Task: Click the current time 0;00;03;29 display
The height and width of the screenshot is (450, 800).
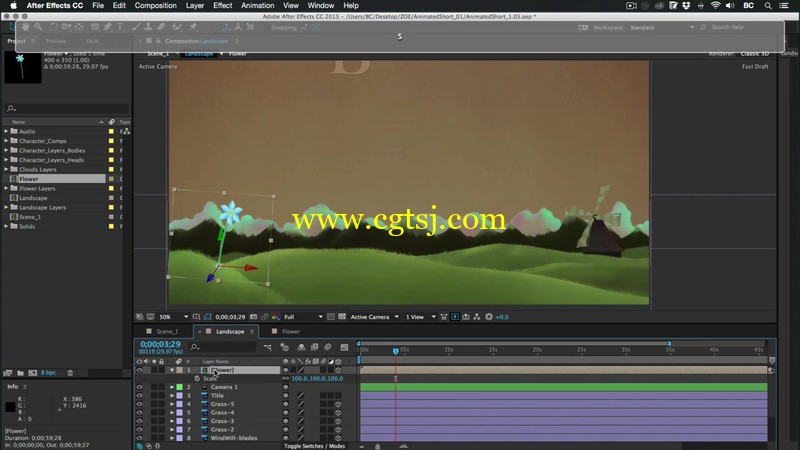Action: [160, 344]
